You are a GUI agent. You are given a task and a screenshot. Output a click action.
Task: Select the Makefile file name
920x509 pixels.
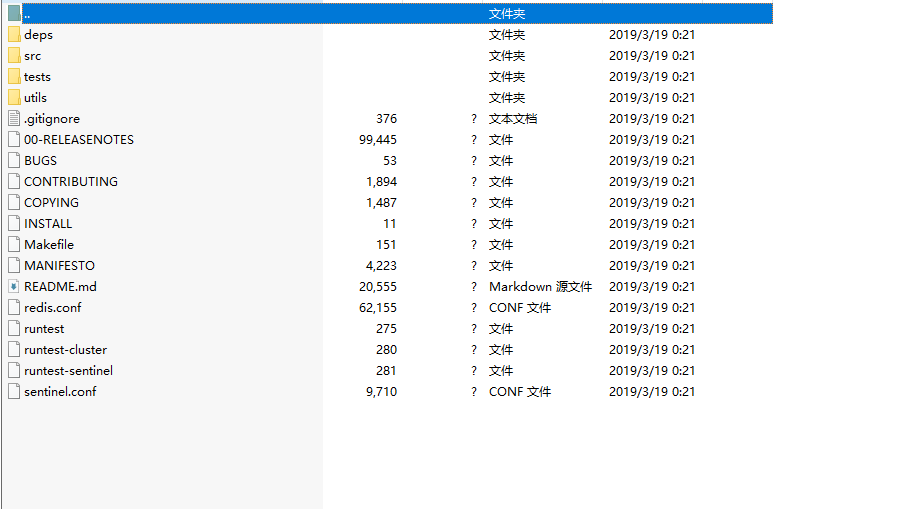click(x=49, y=245)
